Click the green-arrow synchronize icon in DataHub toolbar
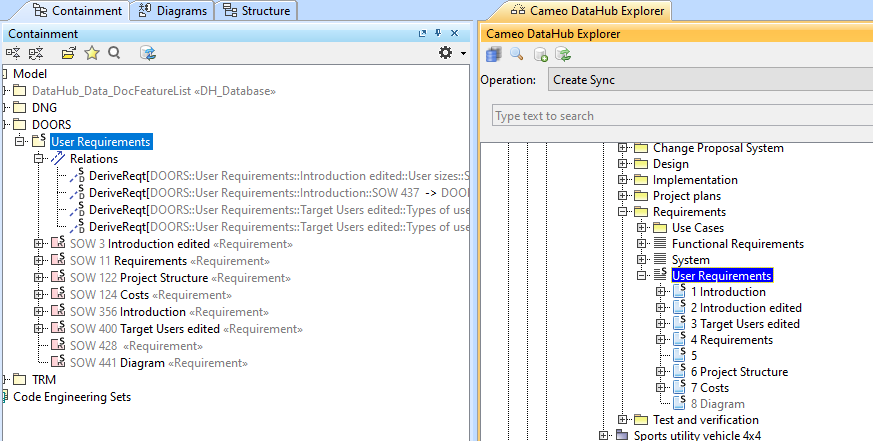This screenshot has height=441, width=873. (563, 54)
